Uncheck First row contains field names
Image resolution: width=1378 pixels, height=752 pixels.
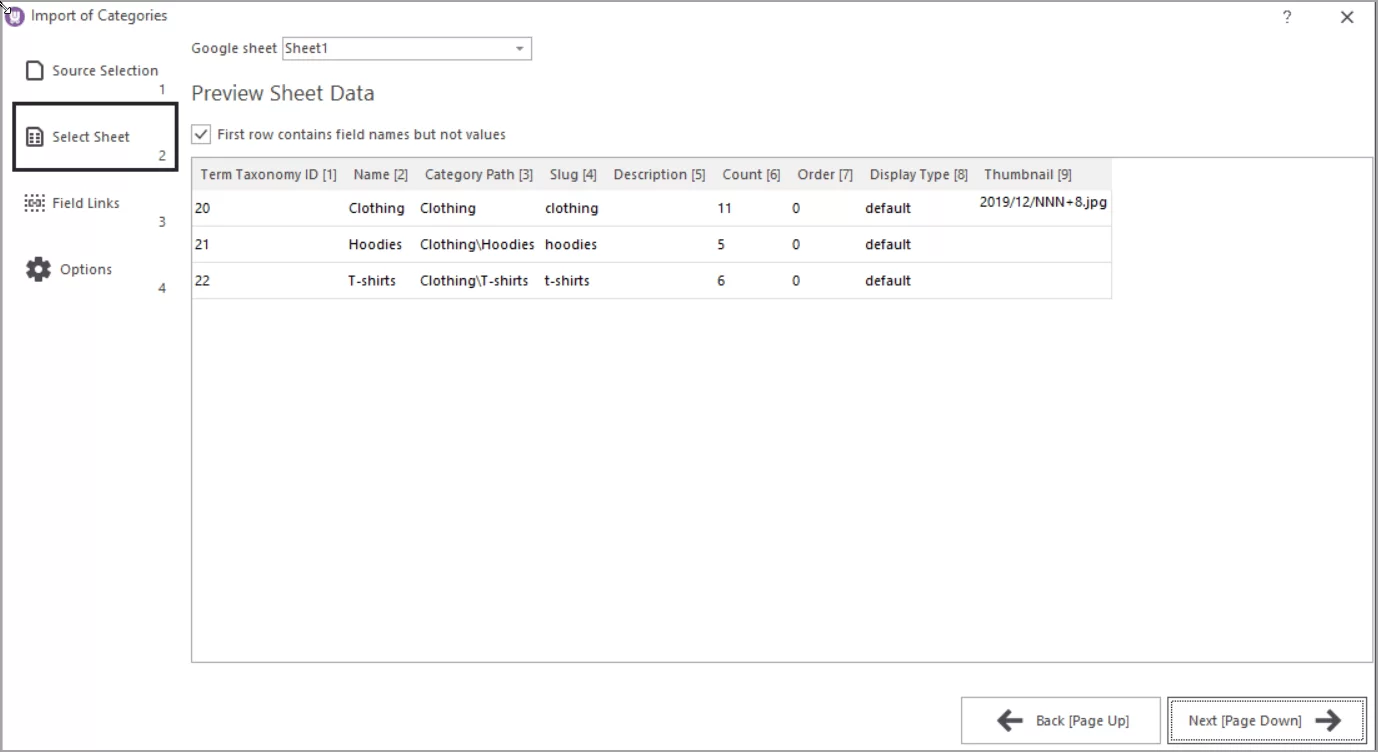pyautogui.click(x=201, y=134)
